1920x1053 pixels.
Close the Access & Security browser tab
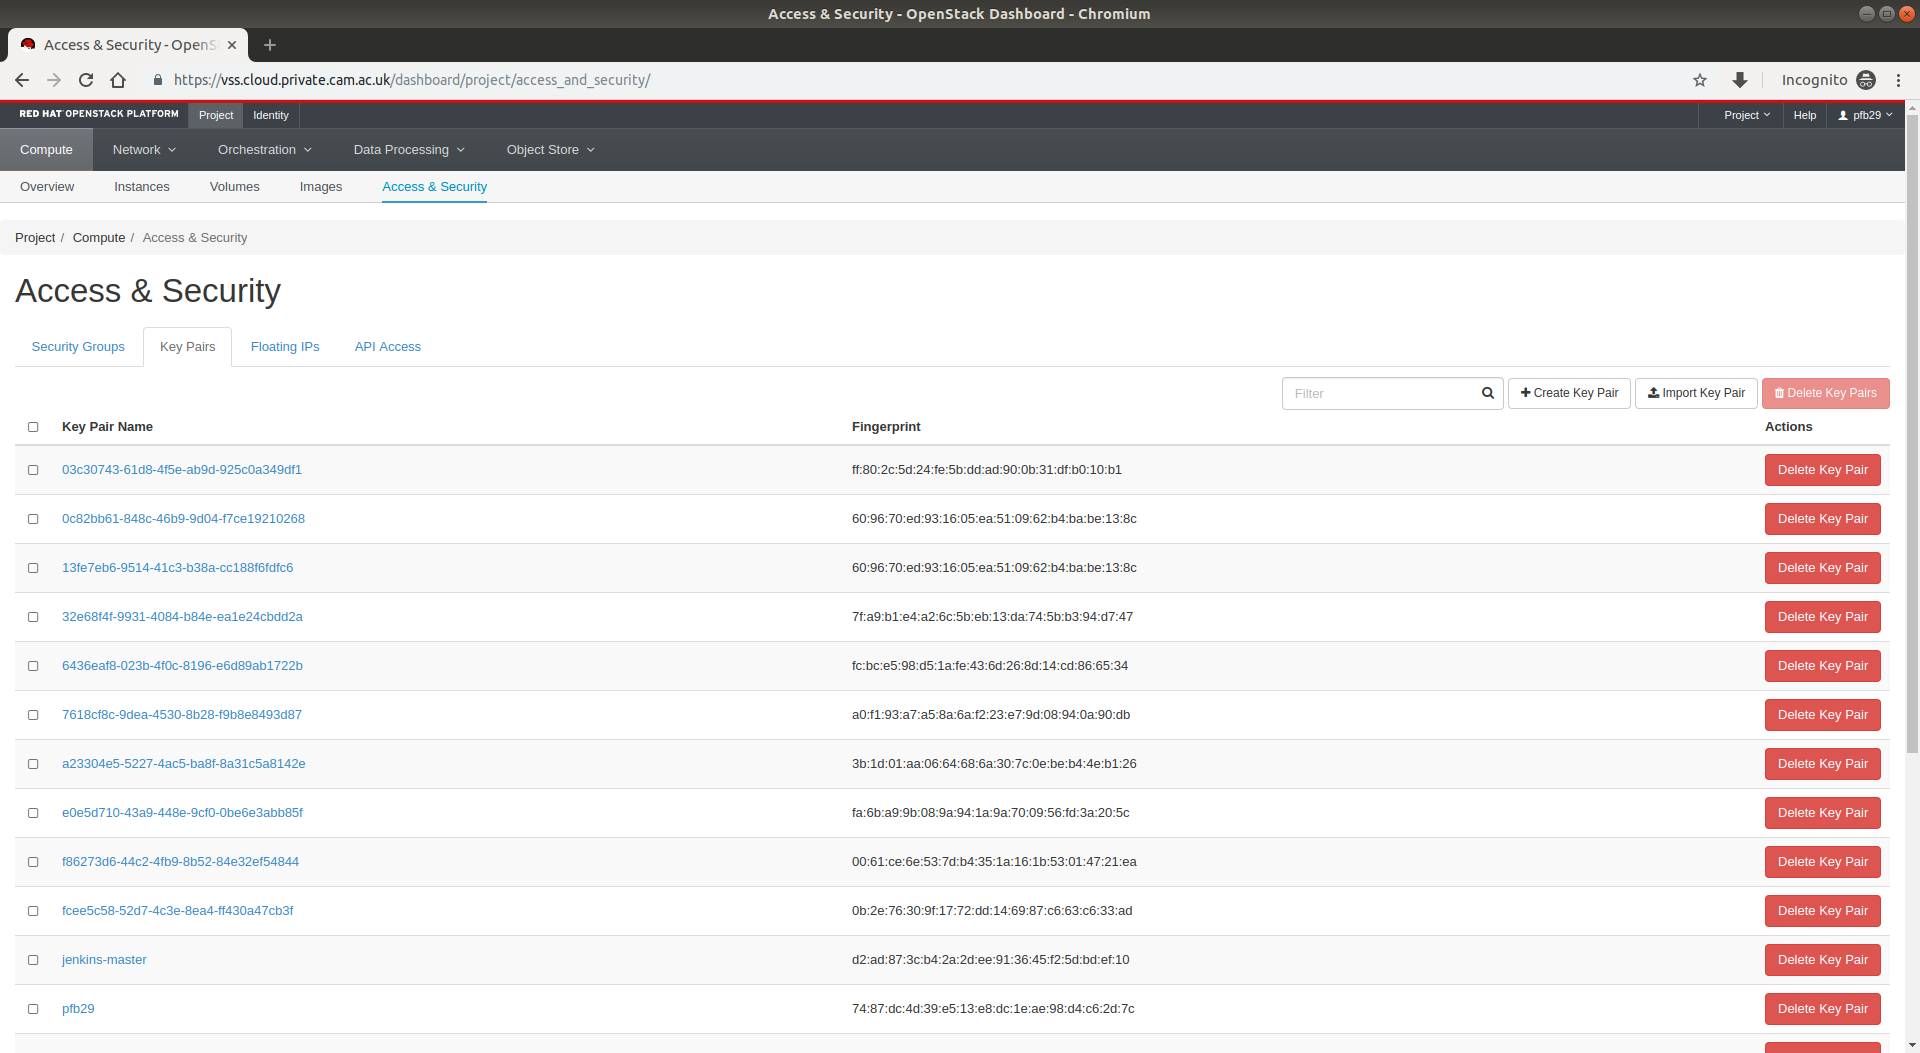pyautogui.click(x=232, y=45)
